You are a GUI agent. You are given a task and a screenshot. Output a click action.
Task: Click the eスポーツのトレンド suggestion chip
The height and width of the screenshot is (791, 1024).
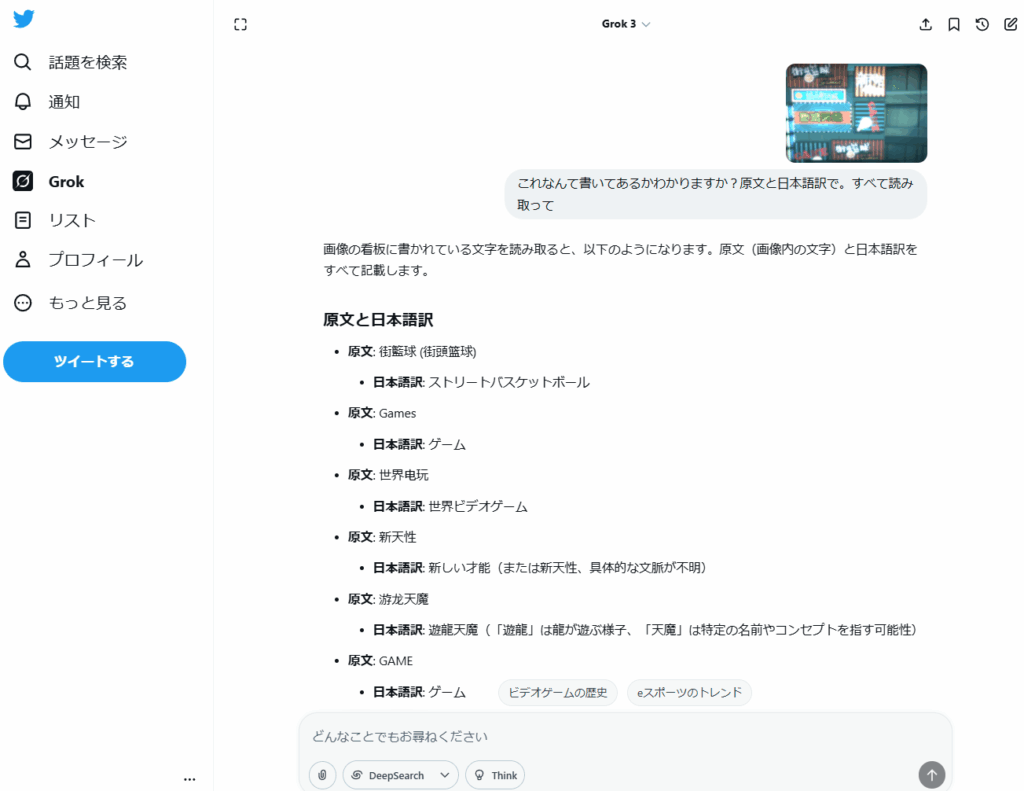pyautogui.click(x=689, y=692)
